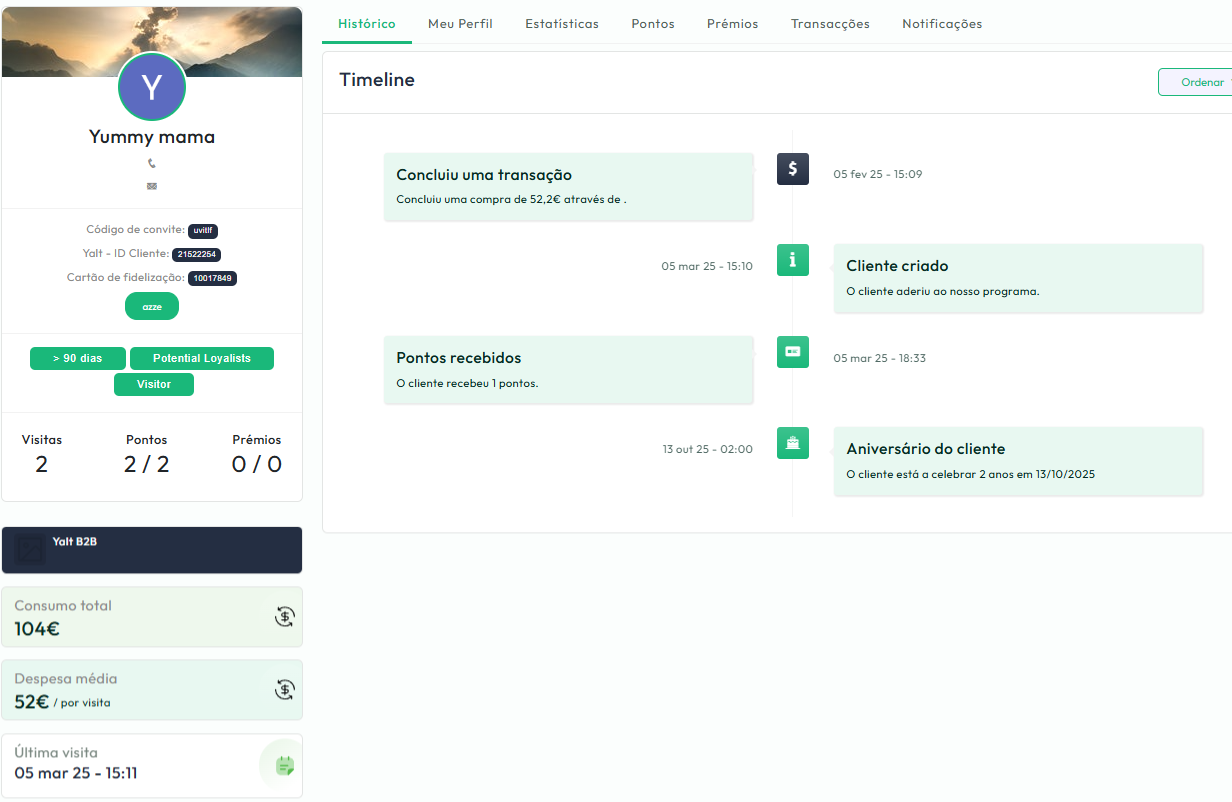This screenshot has height=802, width=1232.
Task: Click the Yalt B2B banner
Action: point(152,550)
